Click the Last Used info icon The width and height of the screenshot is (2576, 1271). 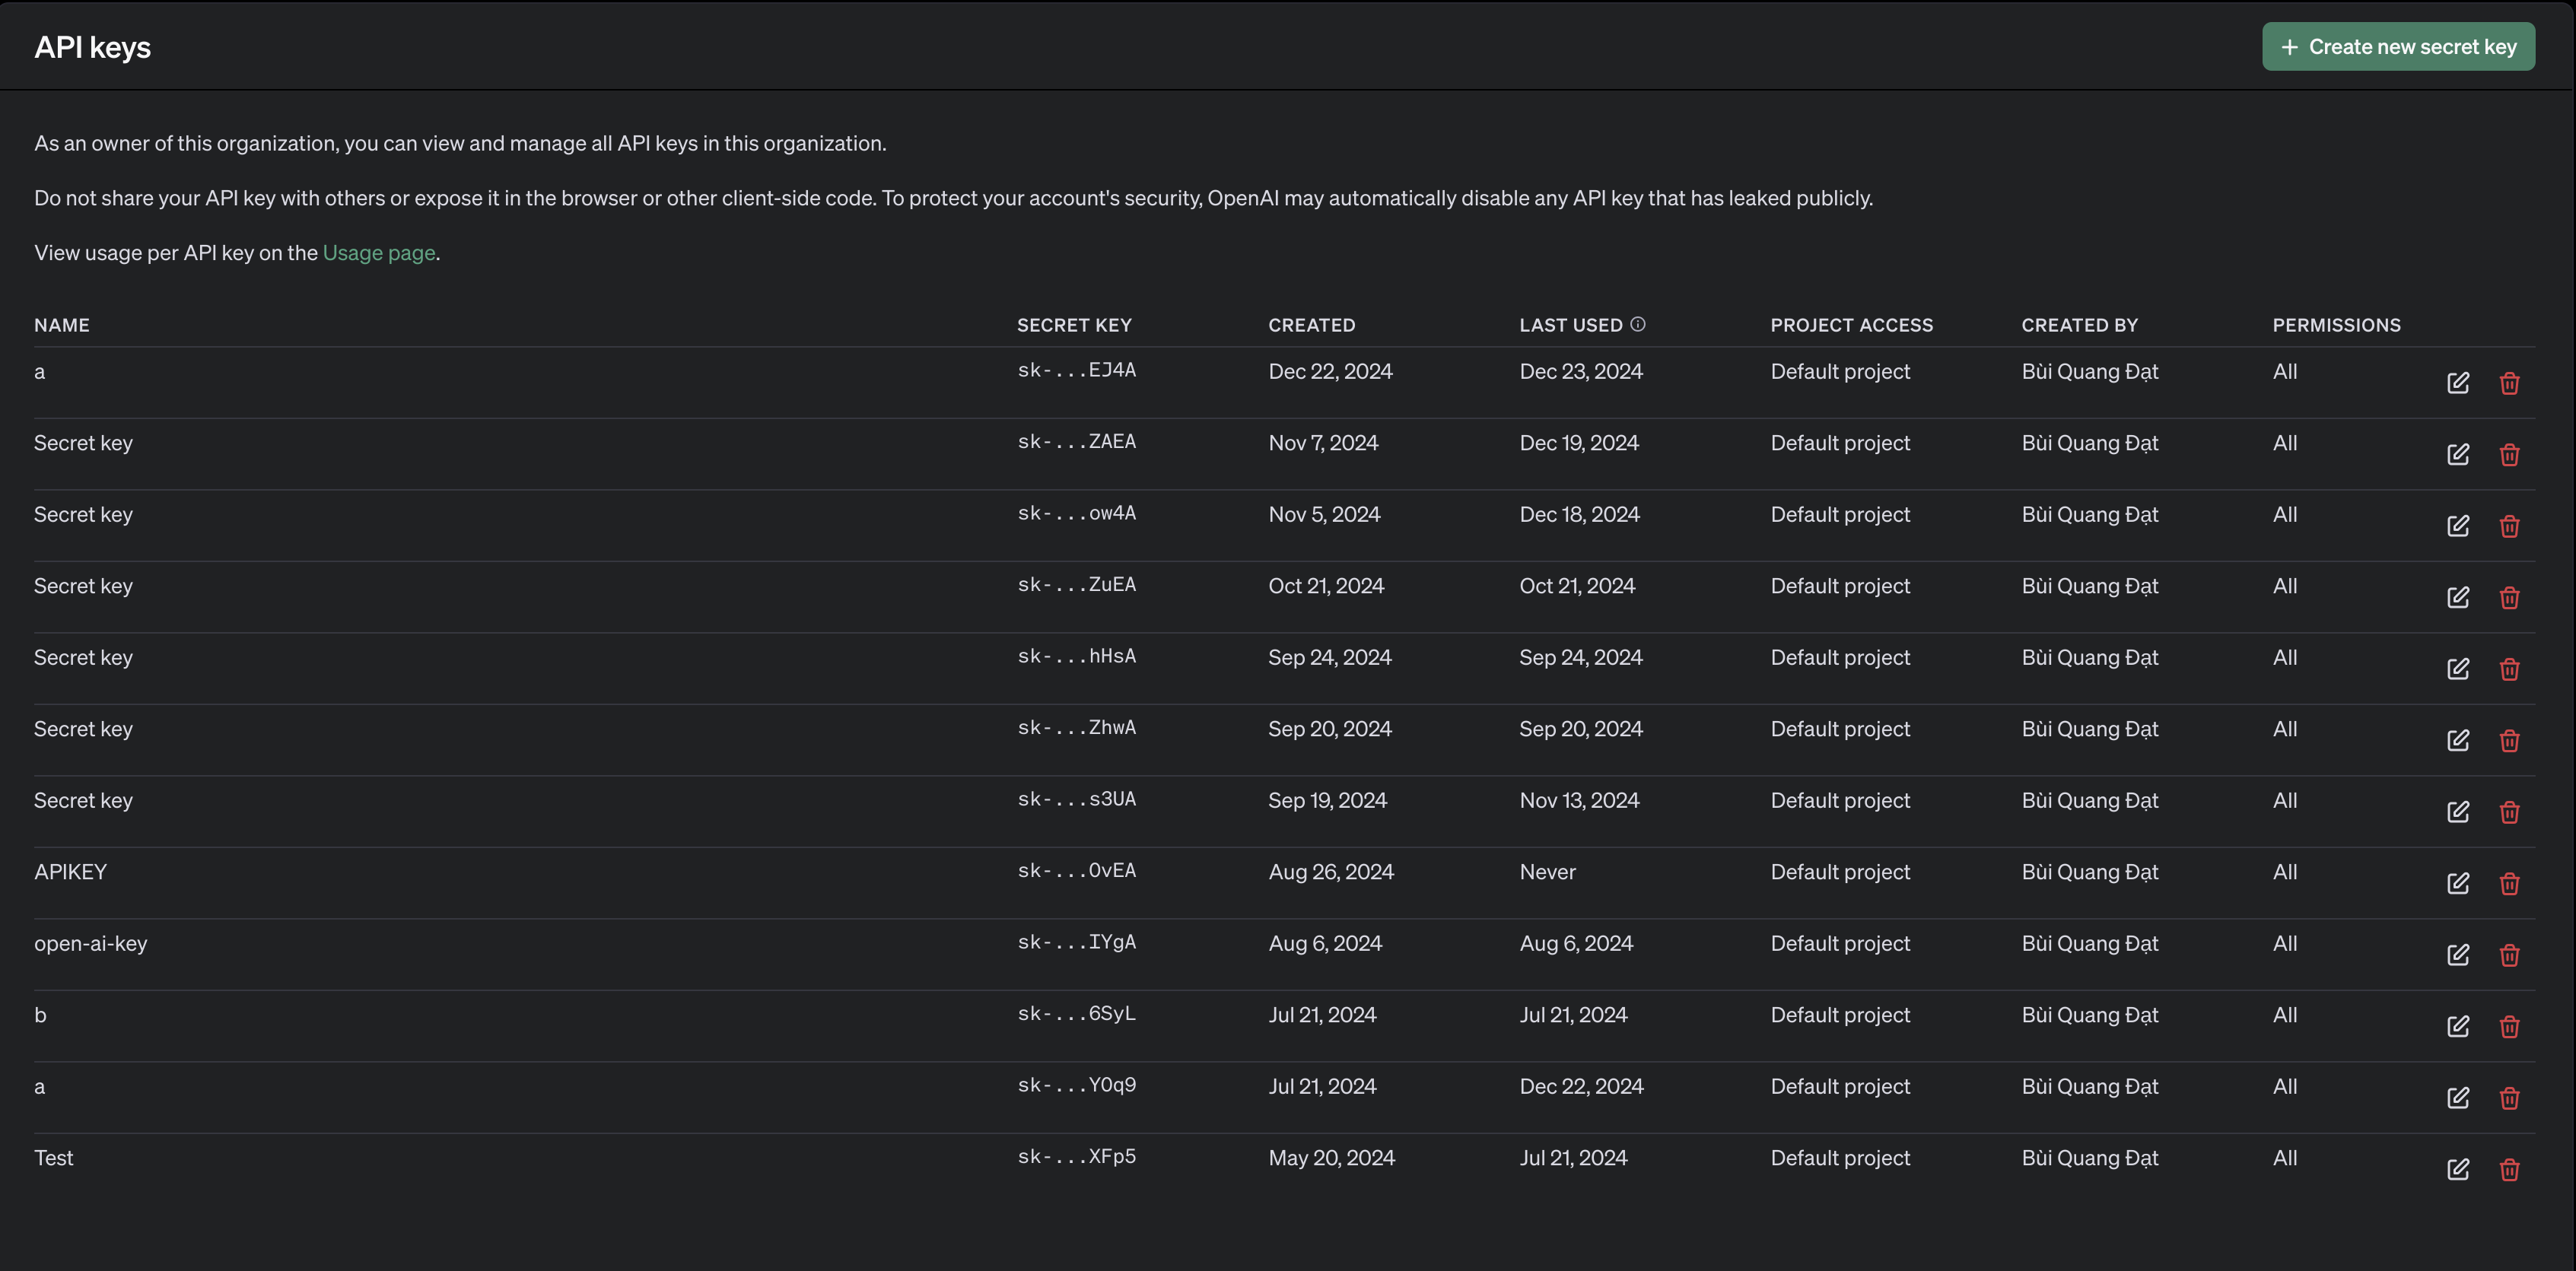click(x=1637, y=324)
